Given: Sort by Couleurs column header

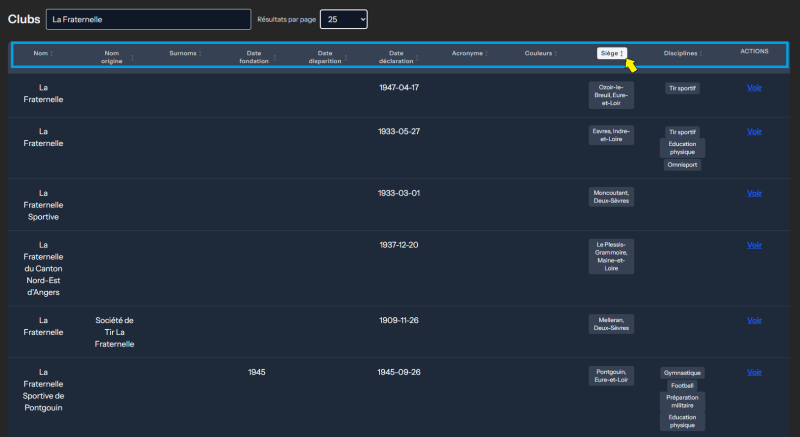Looking at the screenshot, I should 541,53.
